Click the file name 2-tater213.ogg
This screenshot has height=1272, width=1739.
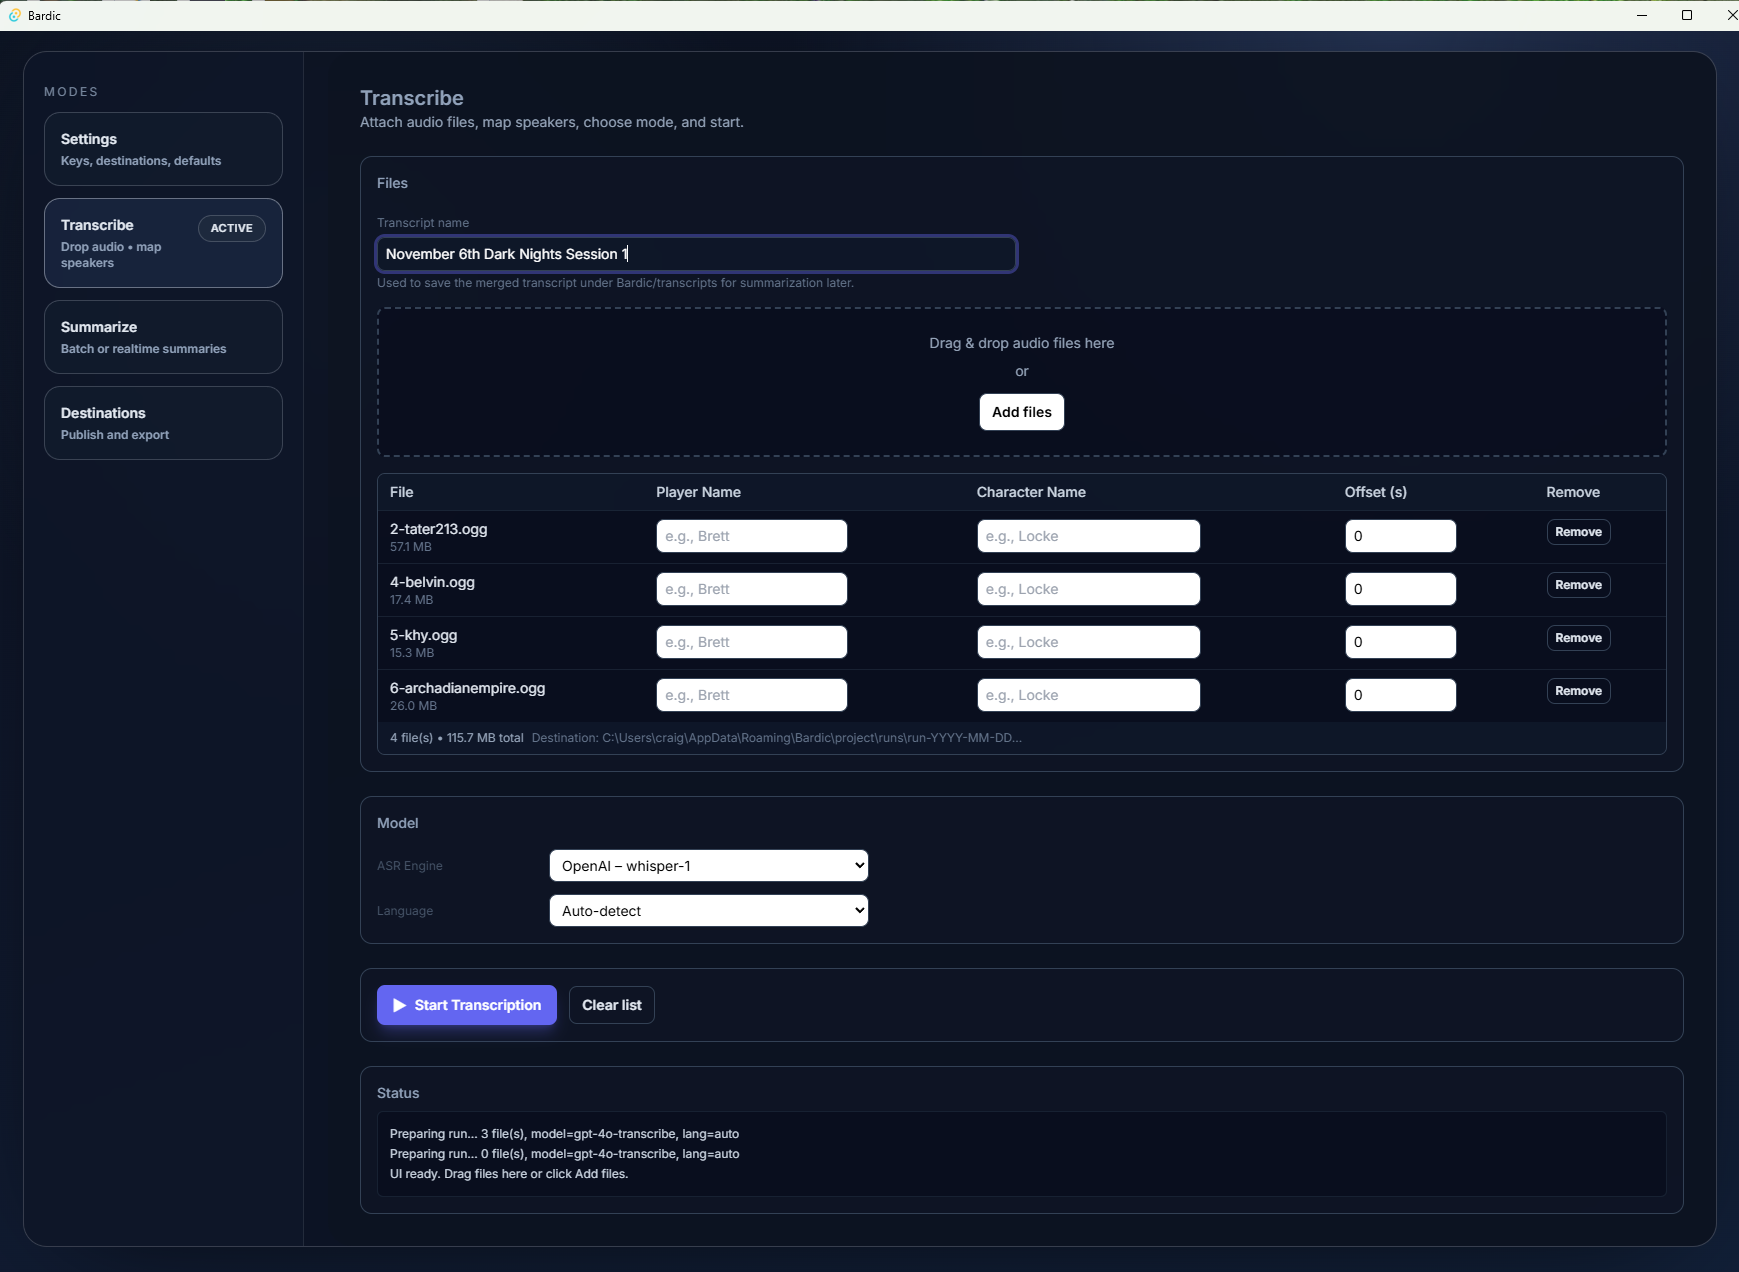tap(438, 529)
